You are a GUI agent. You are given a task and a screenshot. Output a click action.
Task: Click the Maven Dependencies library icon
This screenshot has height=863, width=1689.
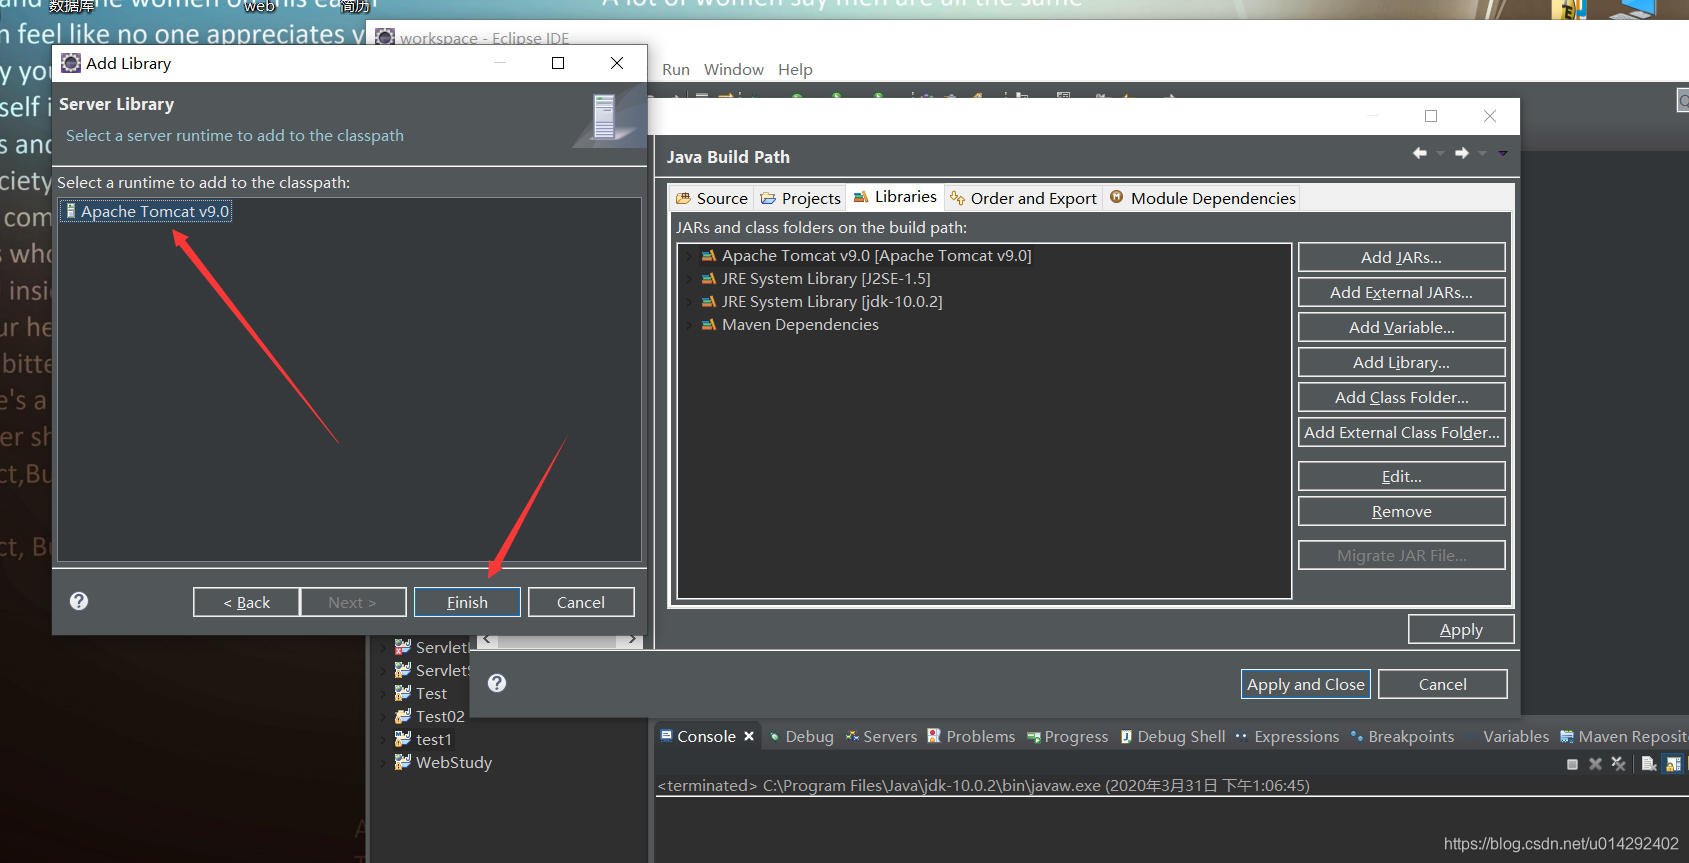click(x=709, y=325)
